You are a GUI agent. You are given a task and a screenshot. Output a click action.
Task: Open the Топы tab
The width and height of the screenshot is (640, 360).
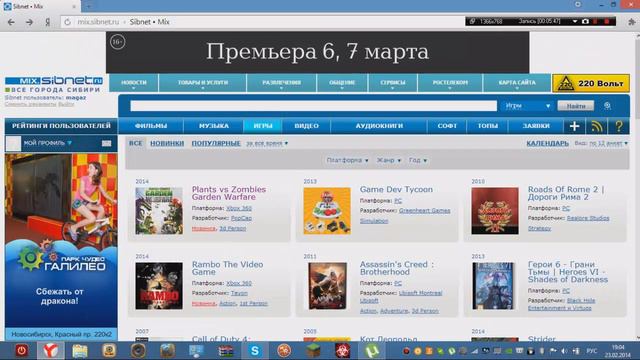pos(487,126)
